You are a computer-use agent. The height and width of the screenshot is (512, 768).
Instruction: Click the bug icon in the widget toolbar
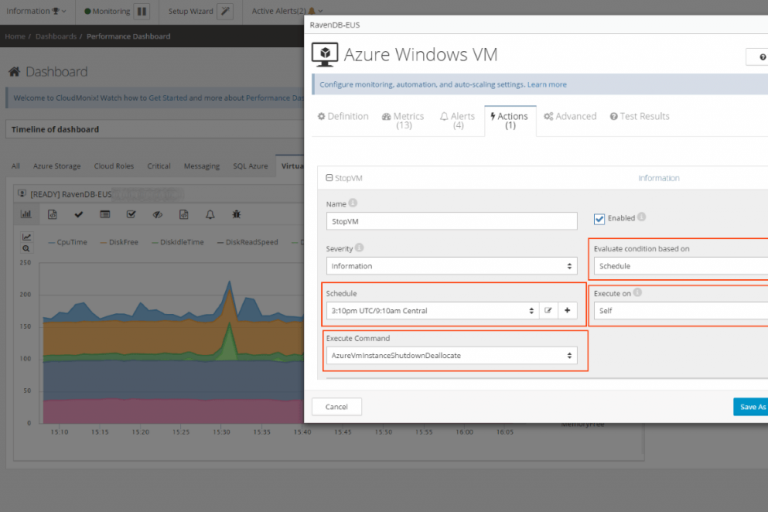(236, 214)
